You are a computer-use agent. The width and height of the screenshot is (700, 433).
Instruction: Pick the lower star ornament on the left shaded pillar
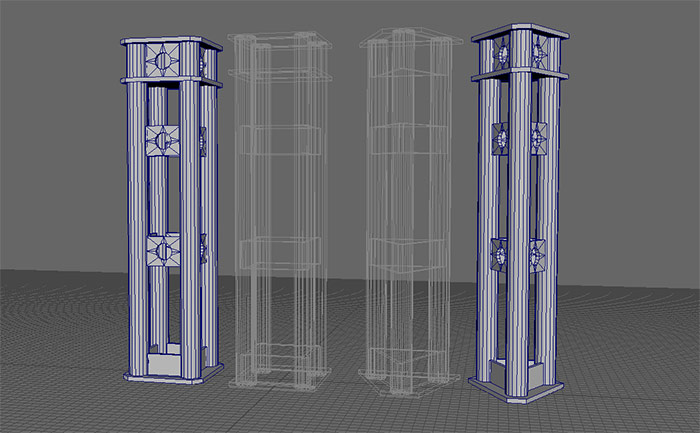click(x=163, y=250)
